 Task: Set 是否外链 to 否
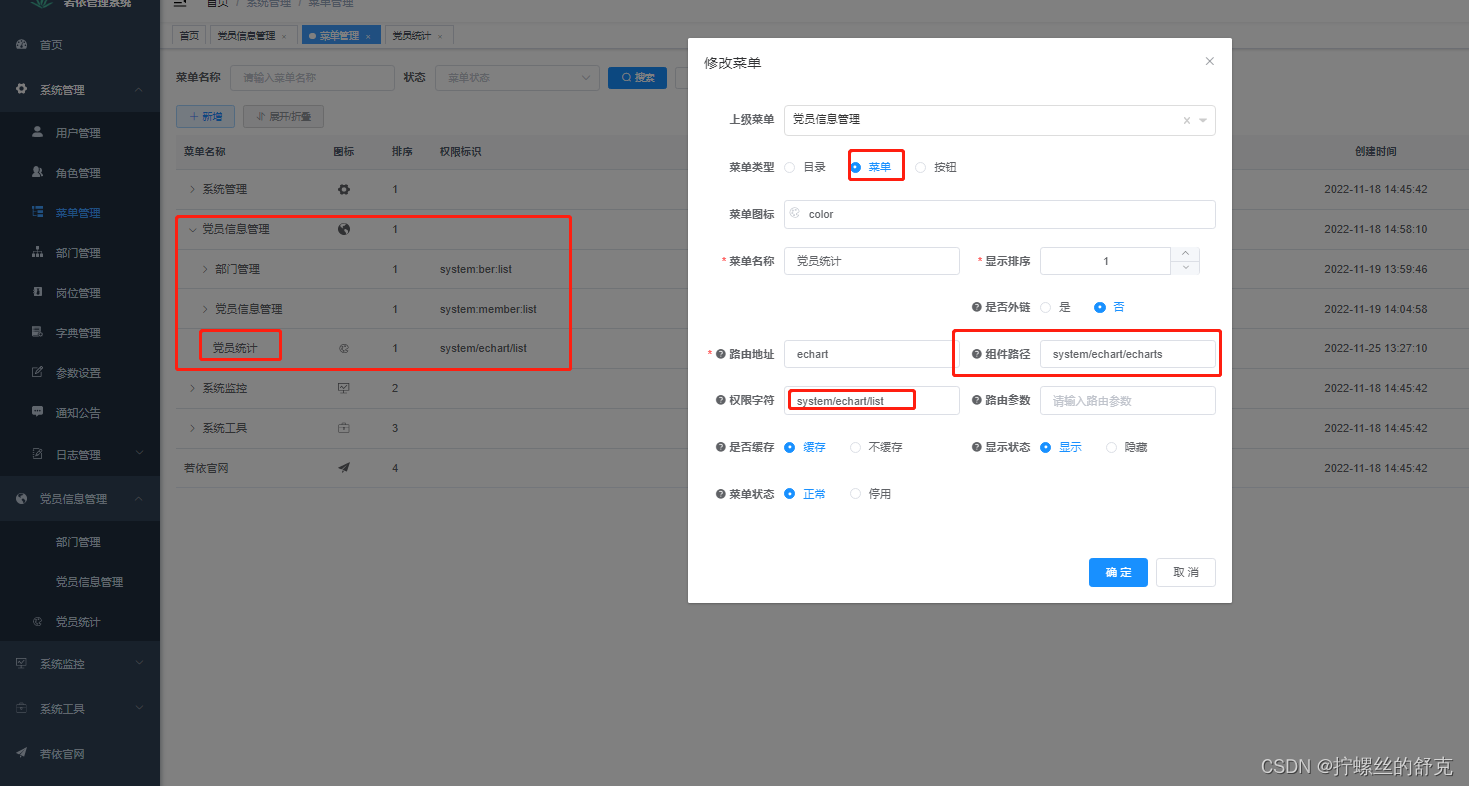[1100, 307]
